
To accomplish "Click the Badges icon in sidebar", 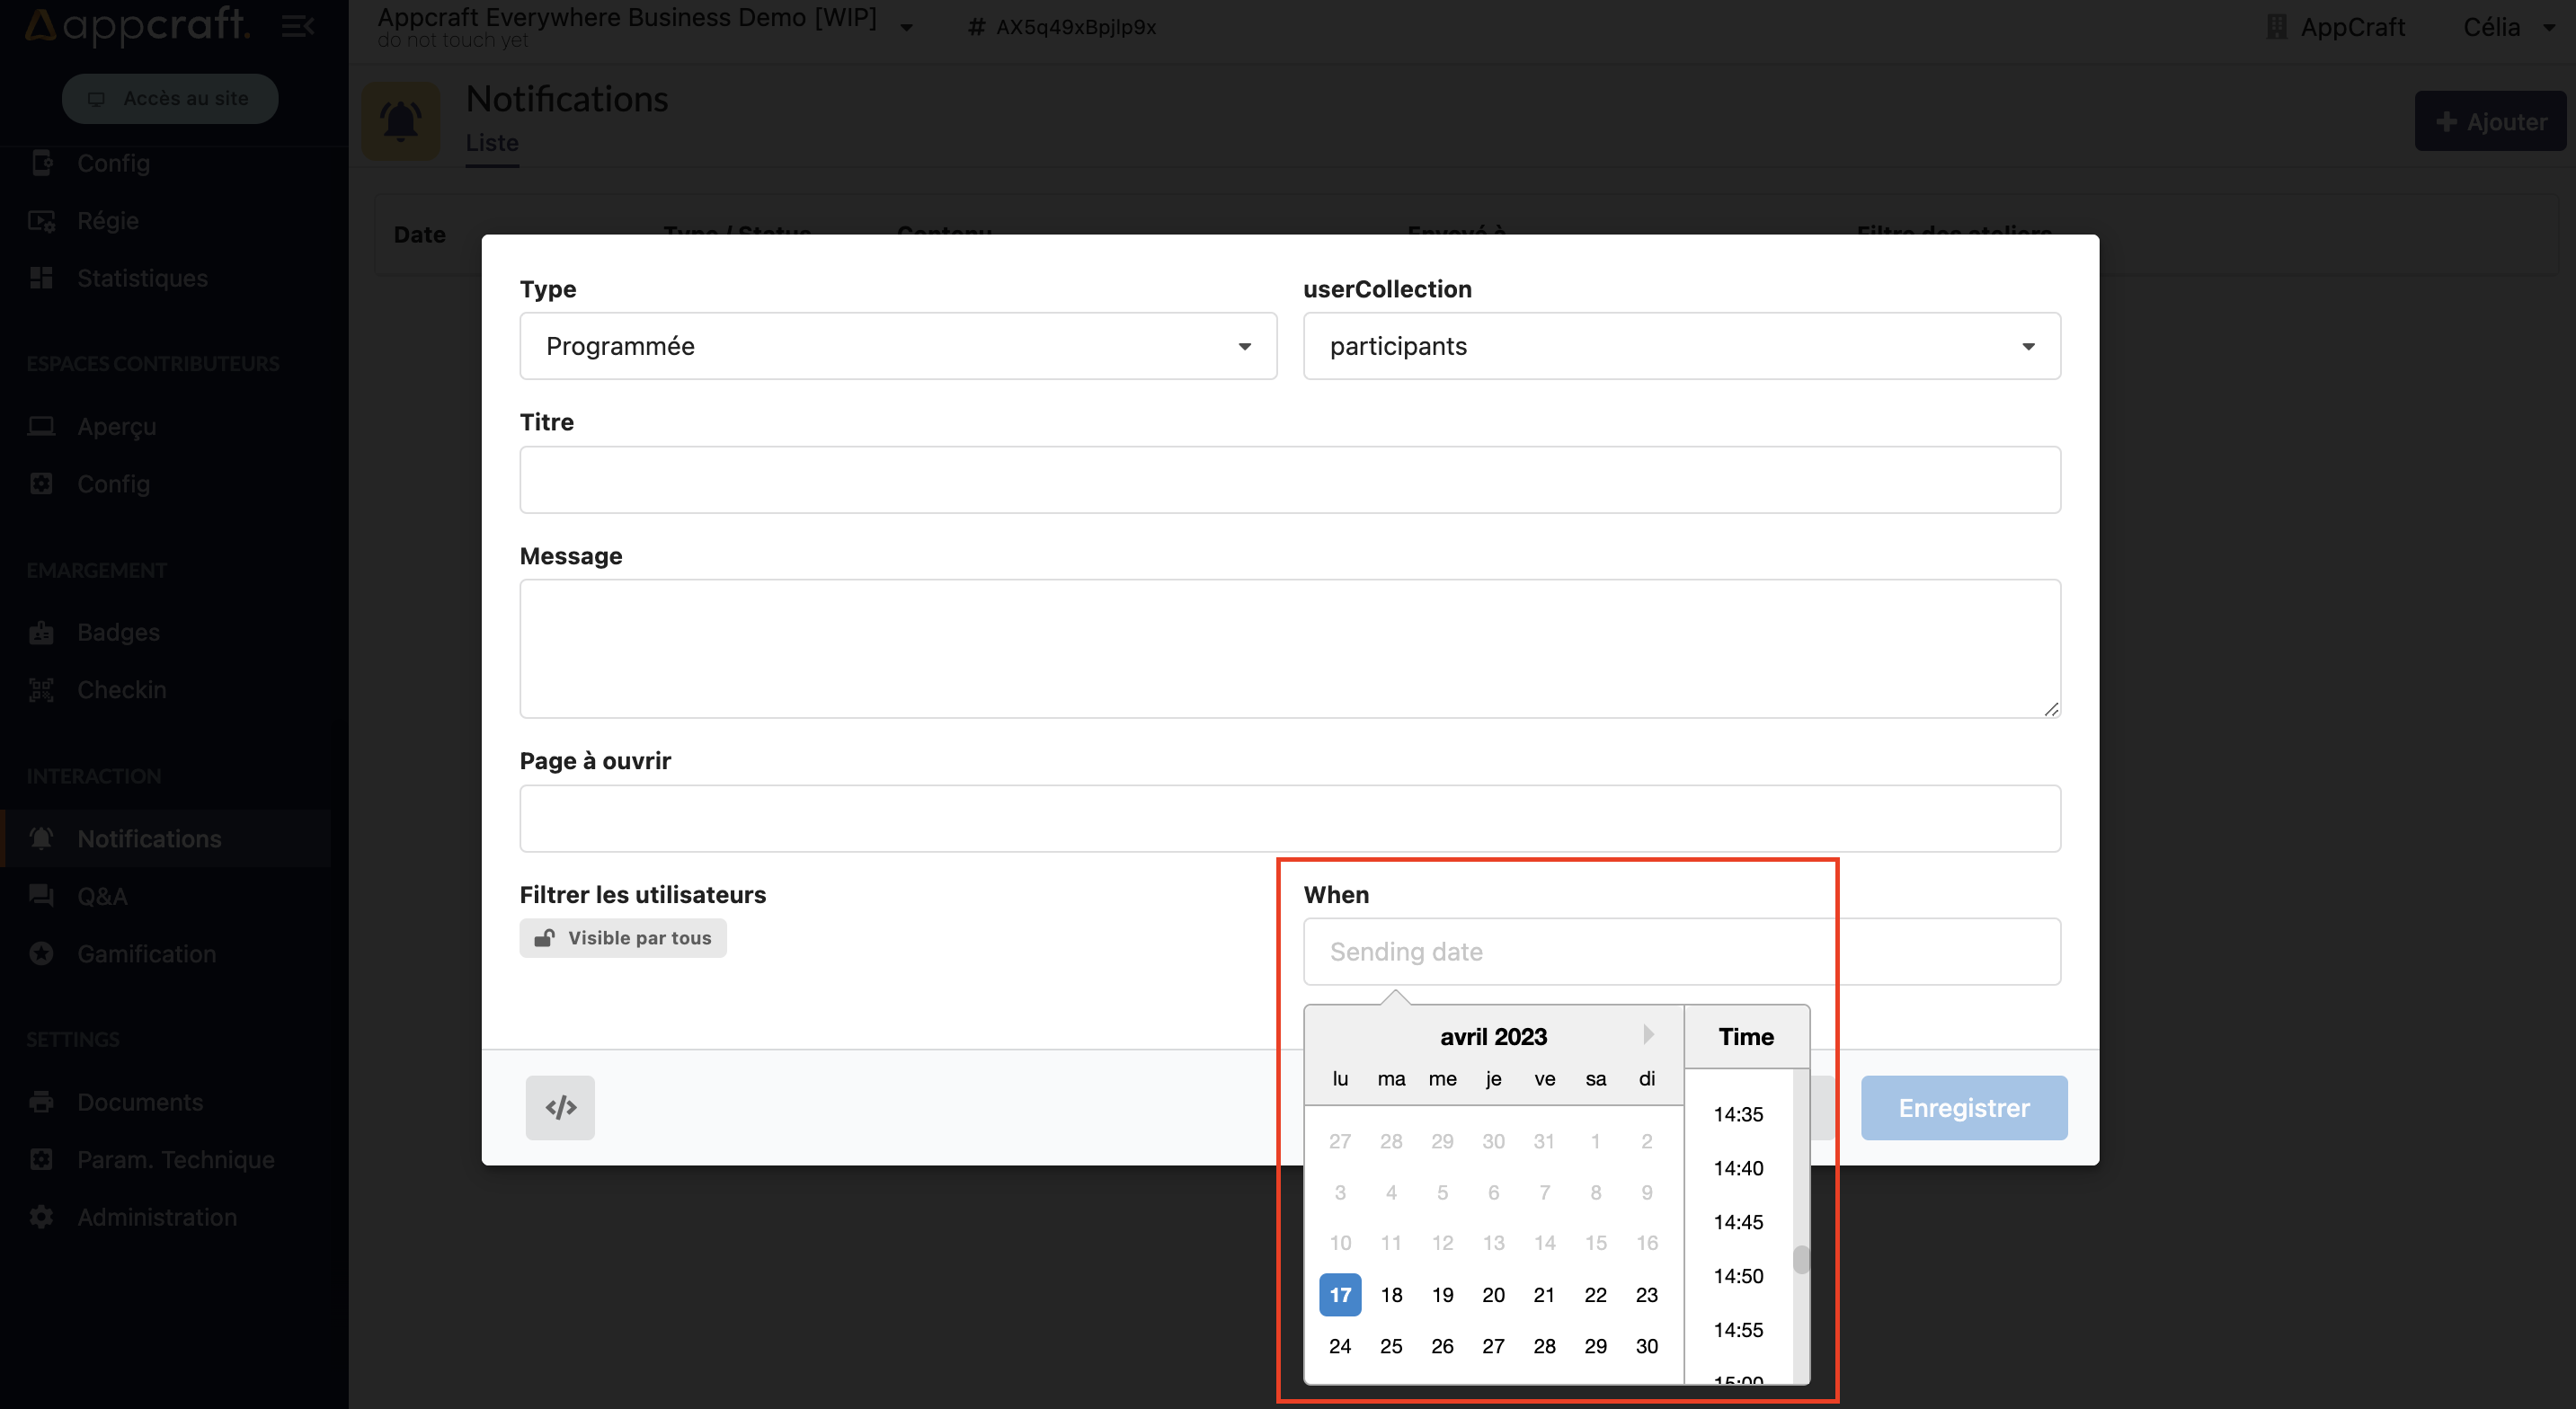I will tap(41, 632).
